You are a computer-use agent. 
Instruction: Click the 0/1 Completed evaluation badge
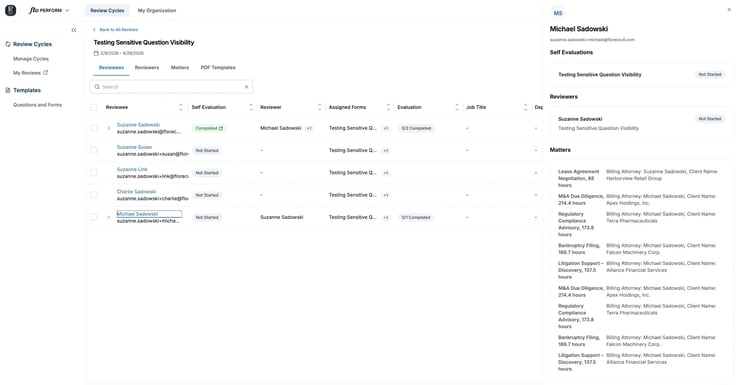tap(415, 217)
